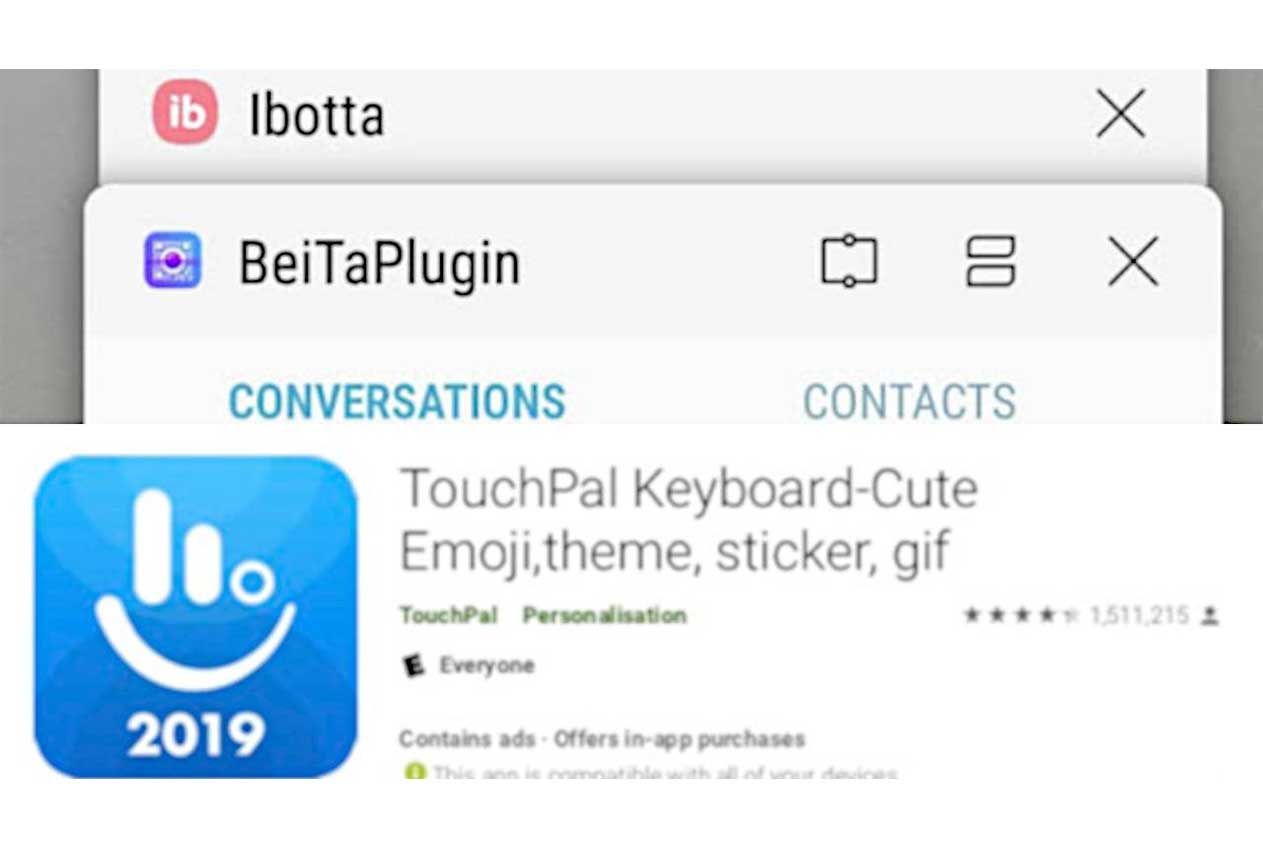Open BeiTaPlugin in pop-up view
The height and width of the screenshot is (848, 1263).
(849, 262)
